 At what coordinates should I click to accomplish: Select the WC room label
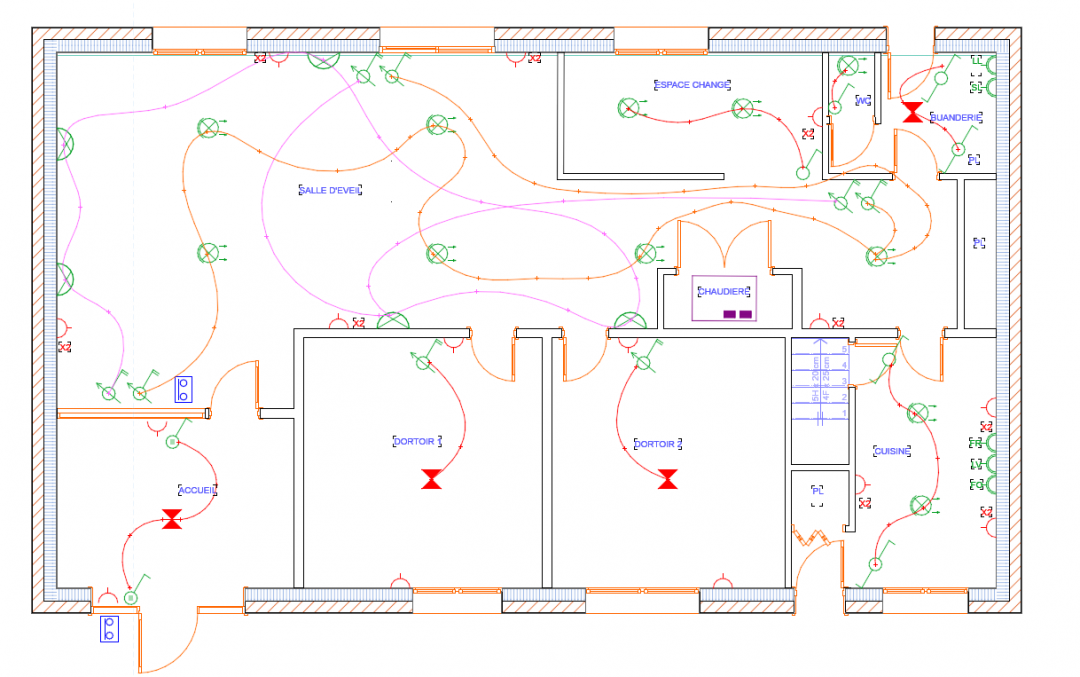[863, 100]
